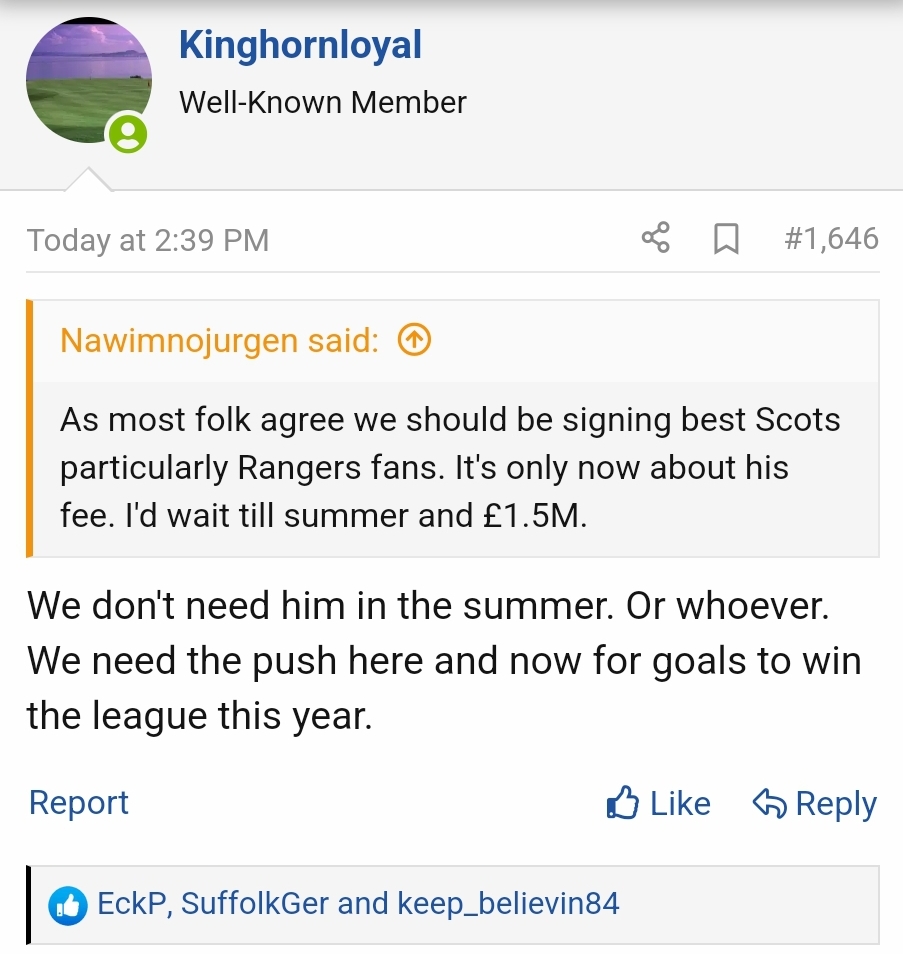Image resolution: width=903 pixels, height=954 pixels.
Task: Open 'Nawimnojurgen said:' quote header link
Action: [219, 341]
